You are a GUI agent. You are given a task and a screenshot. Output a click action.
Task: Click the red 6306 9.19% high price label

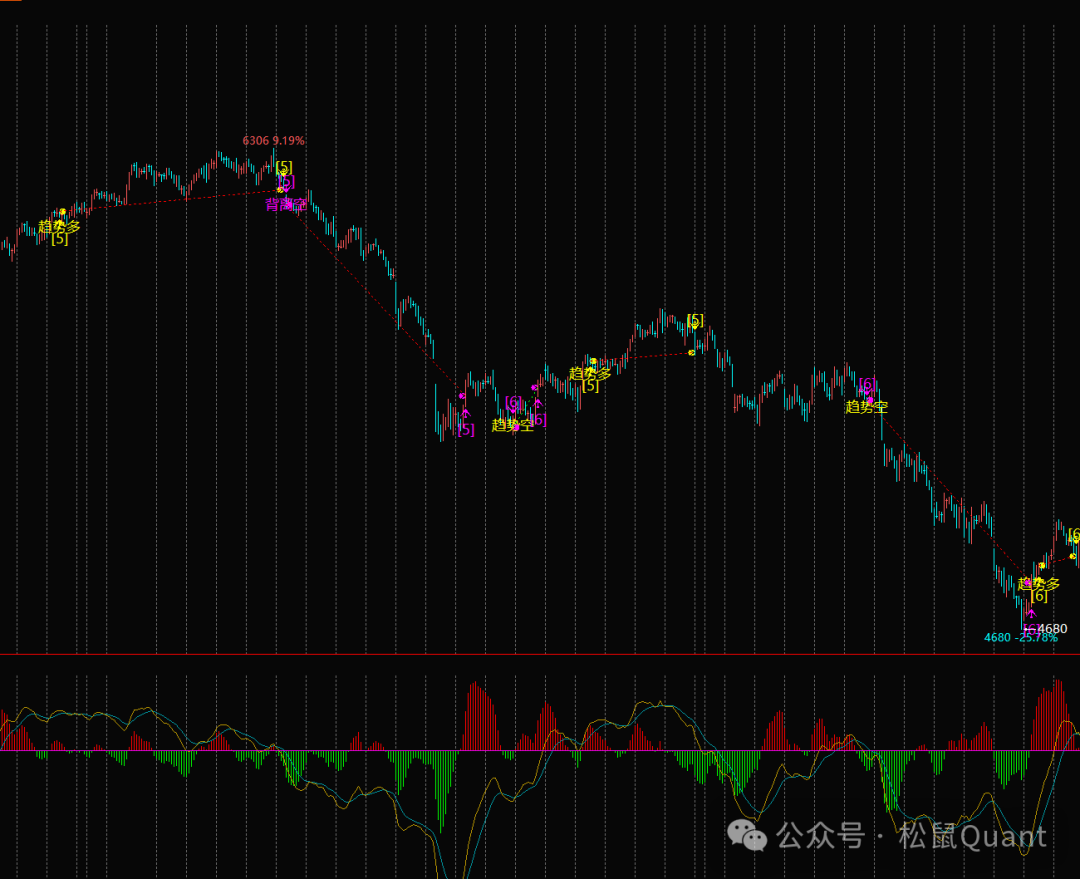pos(273,141)
